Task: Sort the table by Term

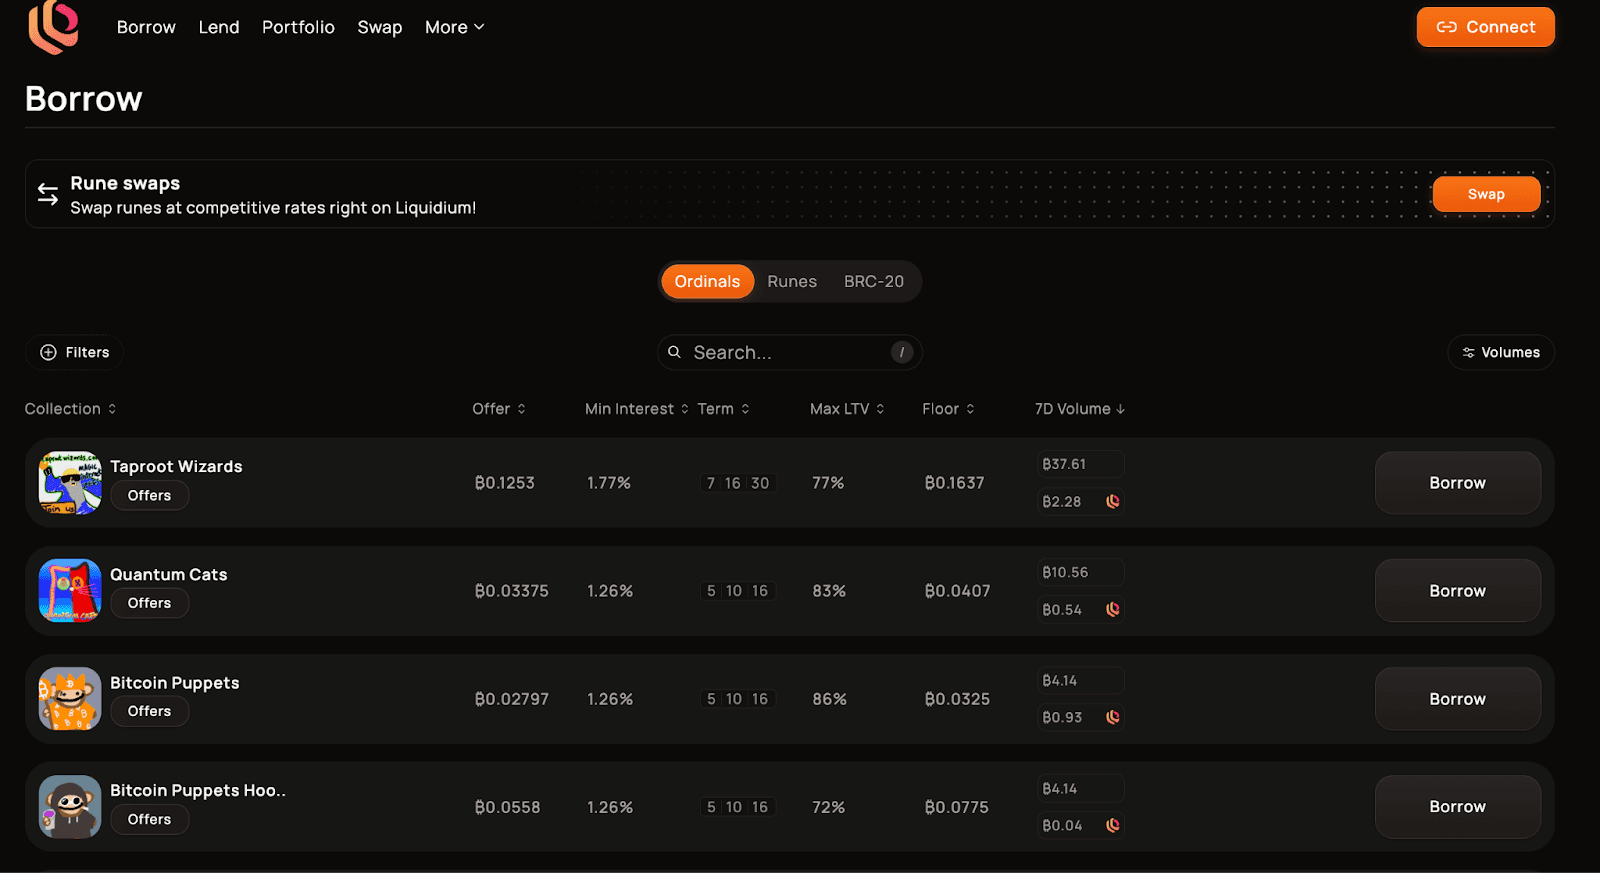Action: click(724, 409)
